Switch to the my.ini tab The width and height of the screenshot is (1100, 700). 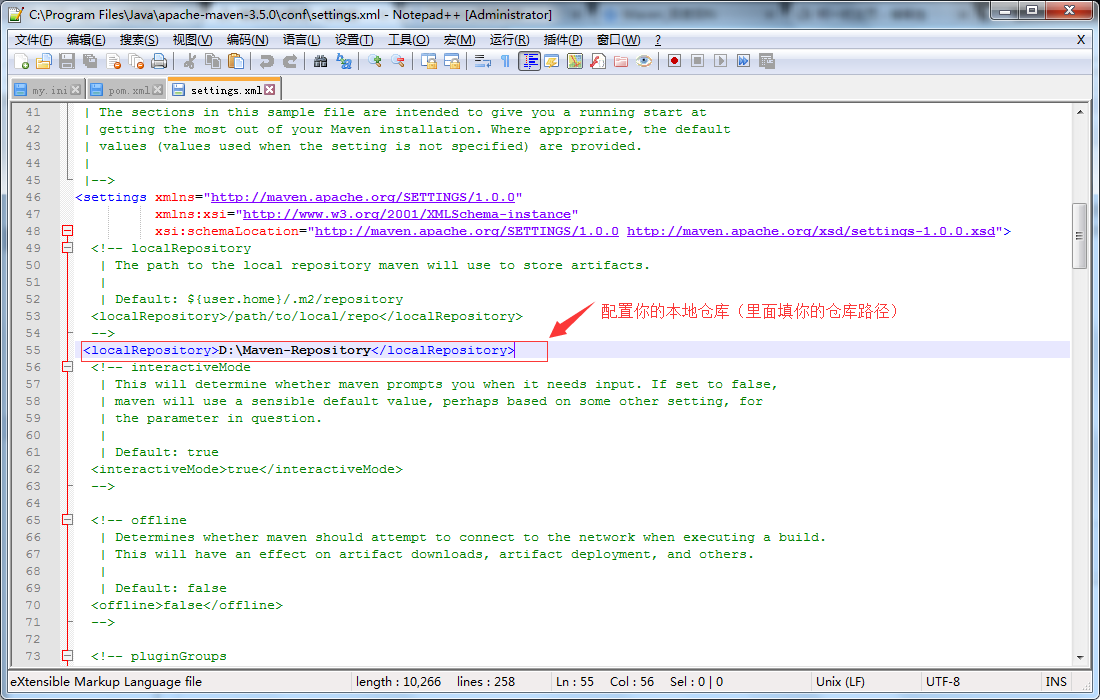pyautogui.click(x=49, y=90)
